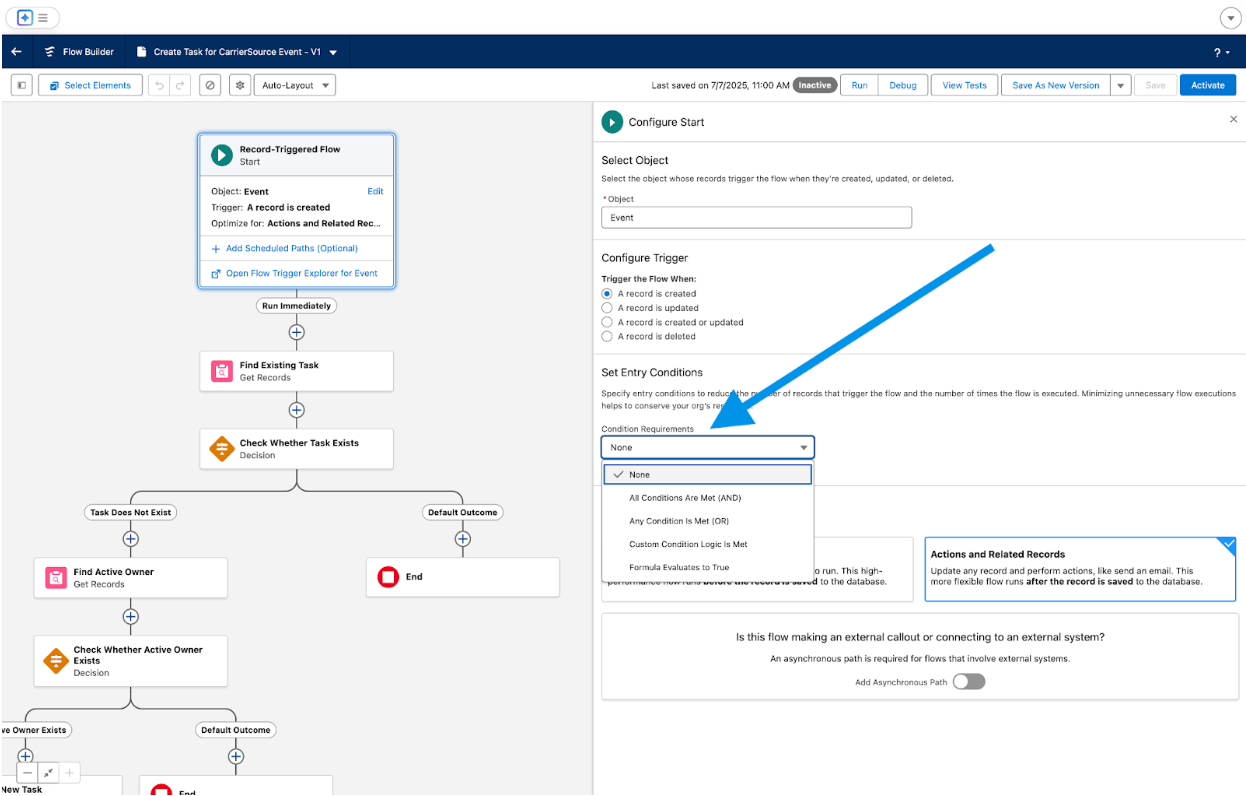Add element under Task Does Not Exist
The height and width of the screenshot is (796, 1246).
(x=130, y=539)
